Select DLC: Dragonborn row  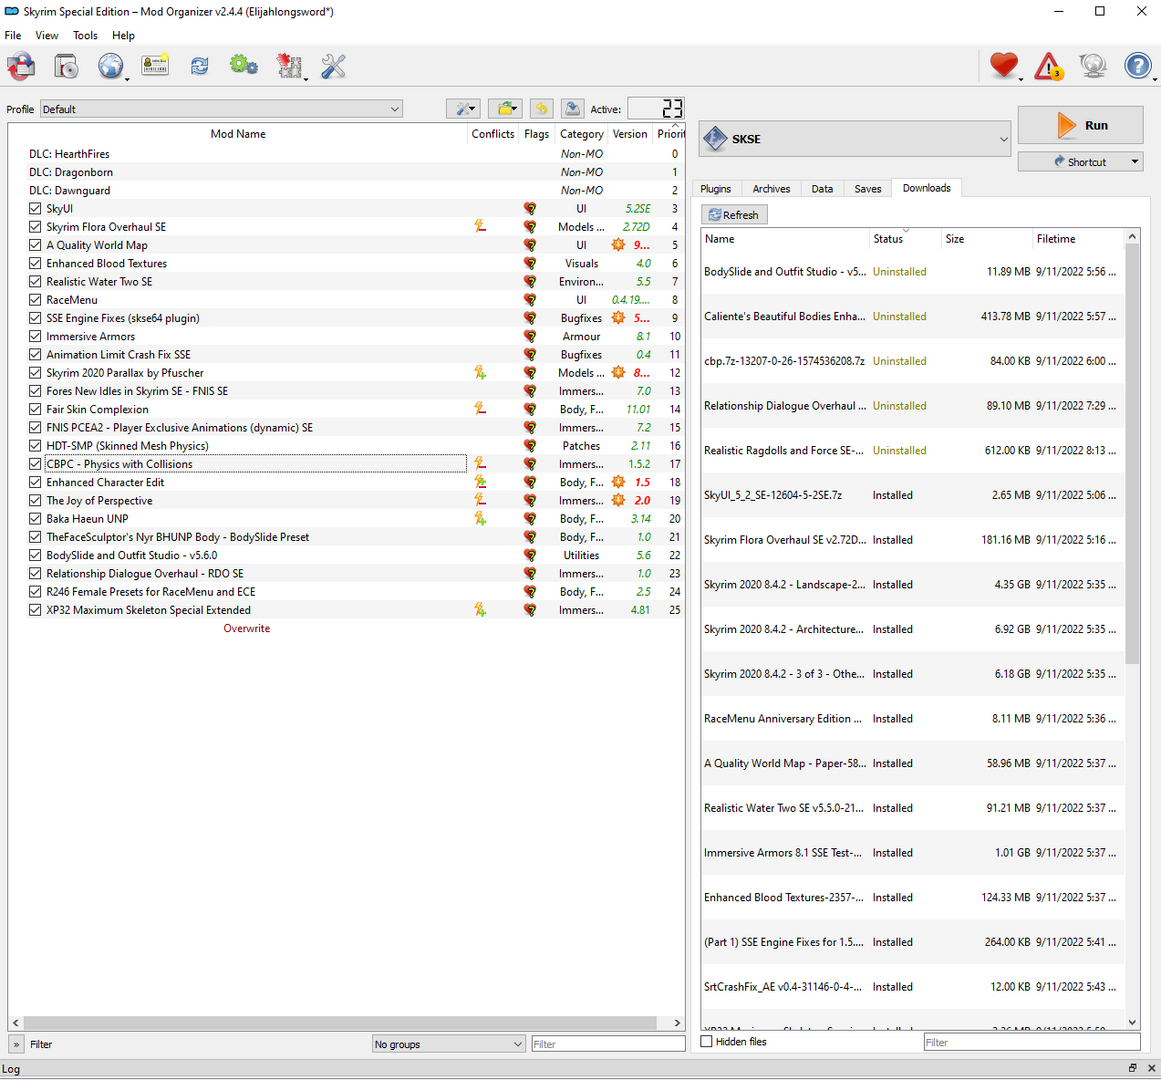[x=353, y=172]
